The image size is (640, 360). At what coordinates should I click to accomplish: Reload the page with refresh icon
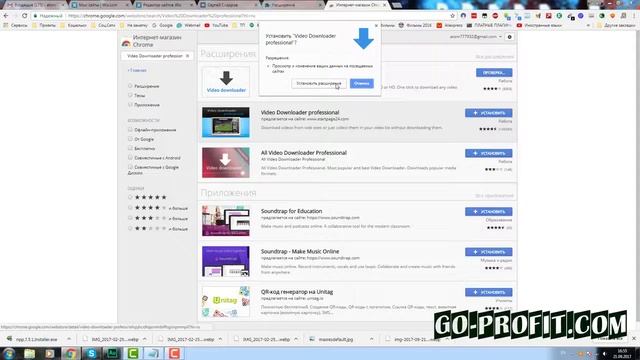24,16
